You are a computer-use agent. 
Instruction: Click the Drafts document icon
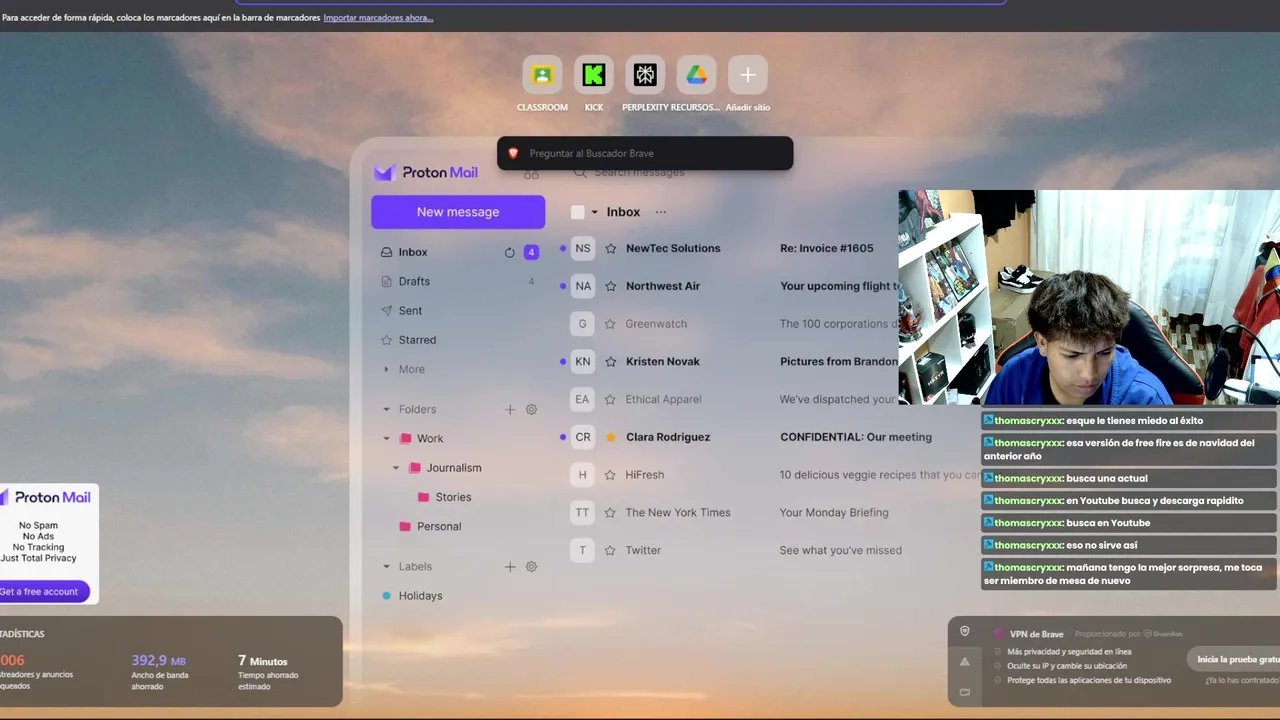387,282
